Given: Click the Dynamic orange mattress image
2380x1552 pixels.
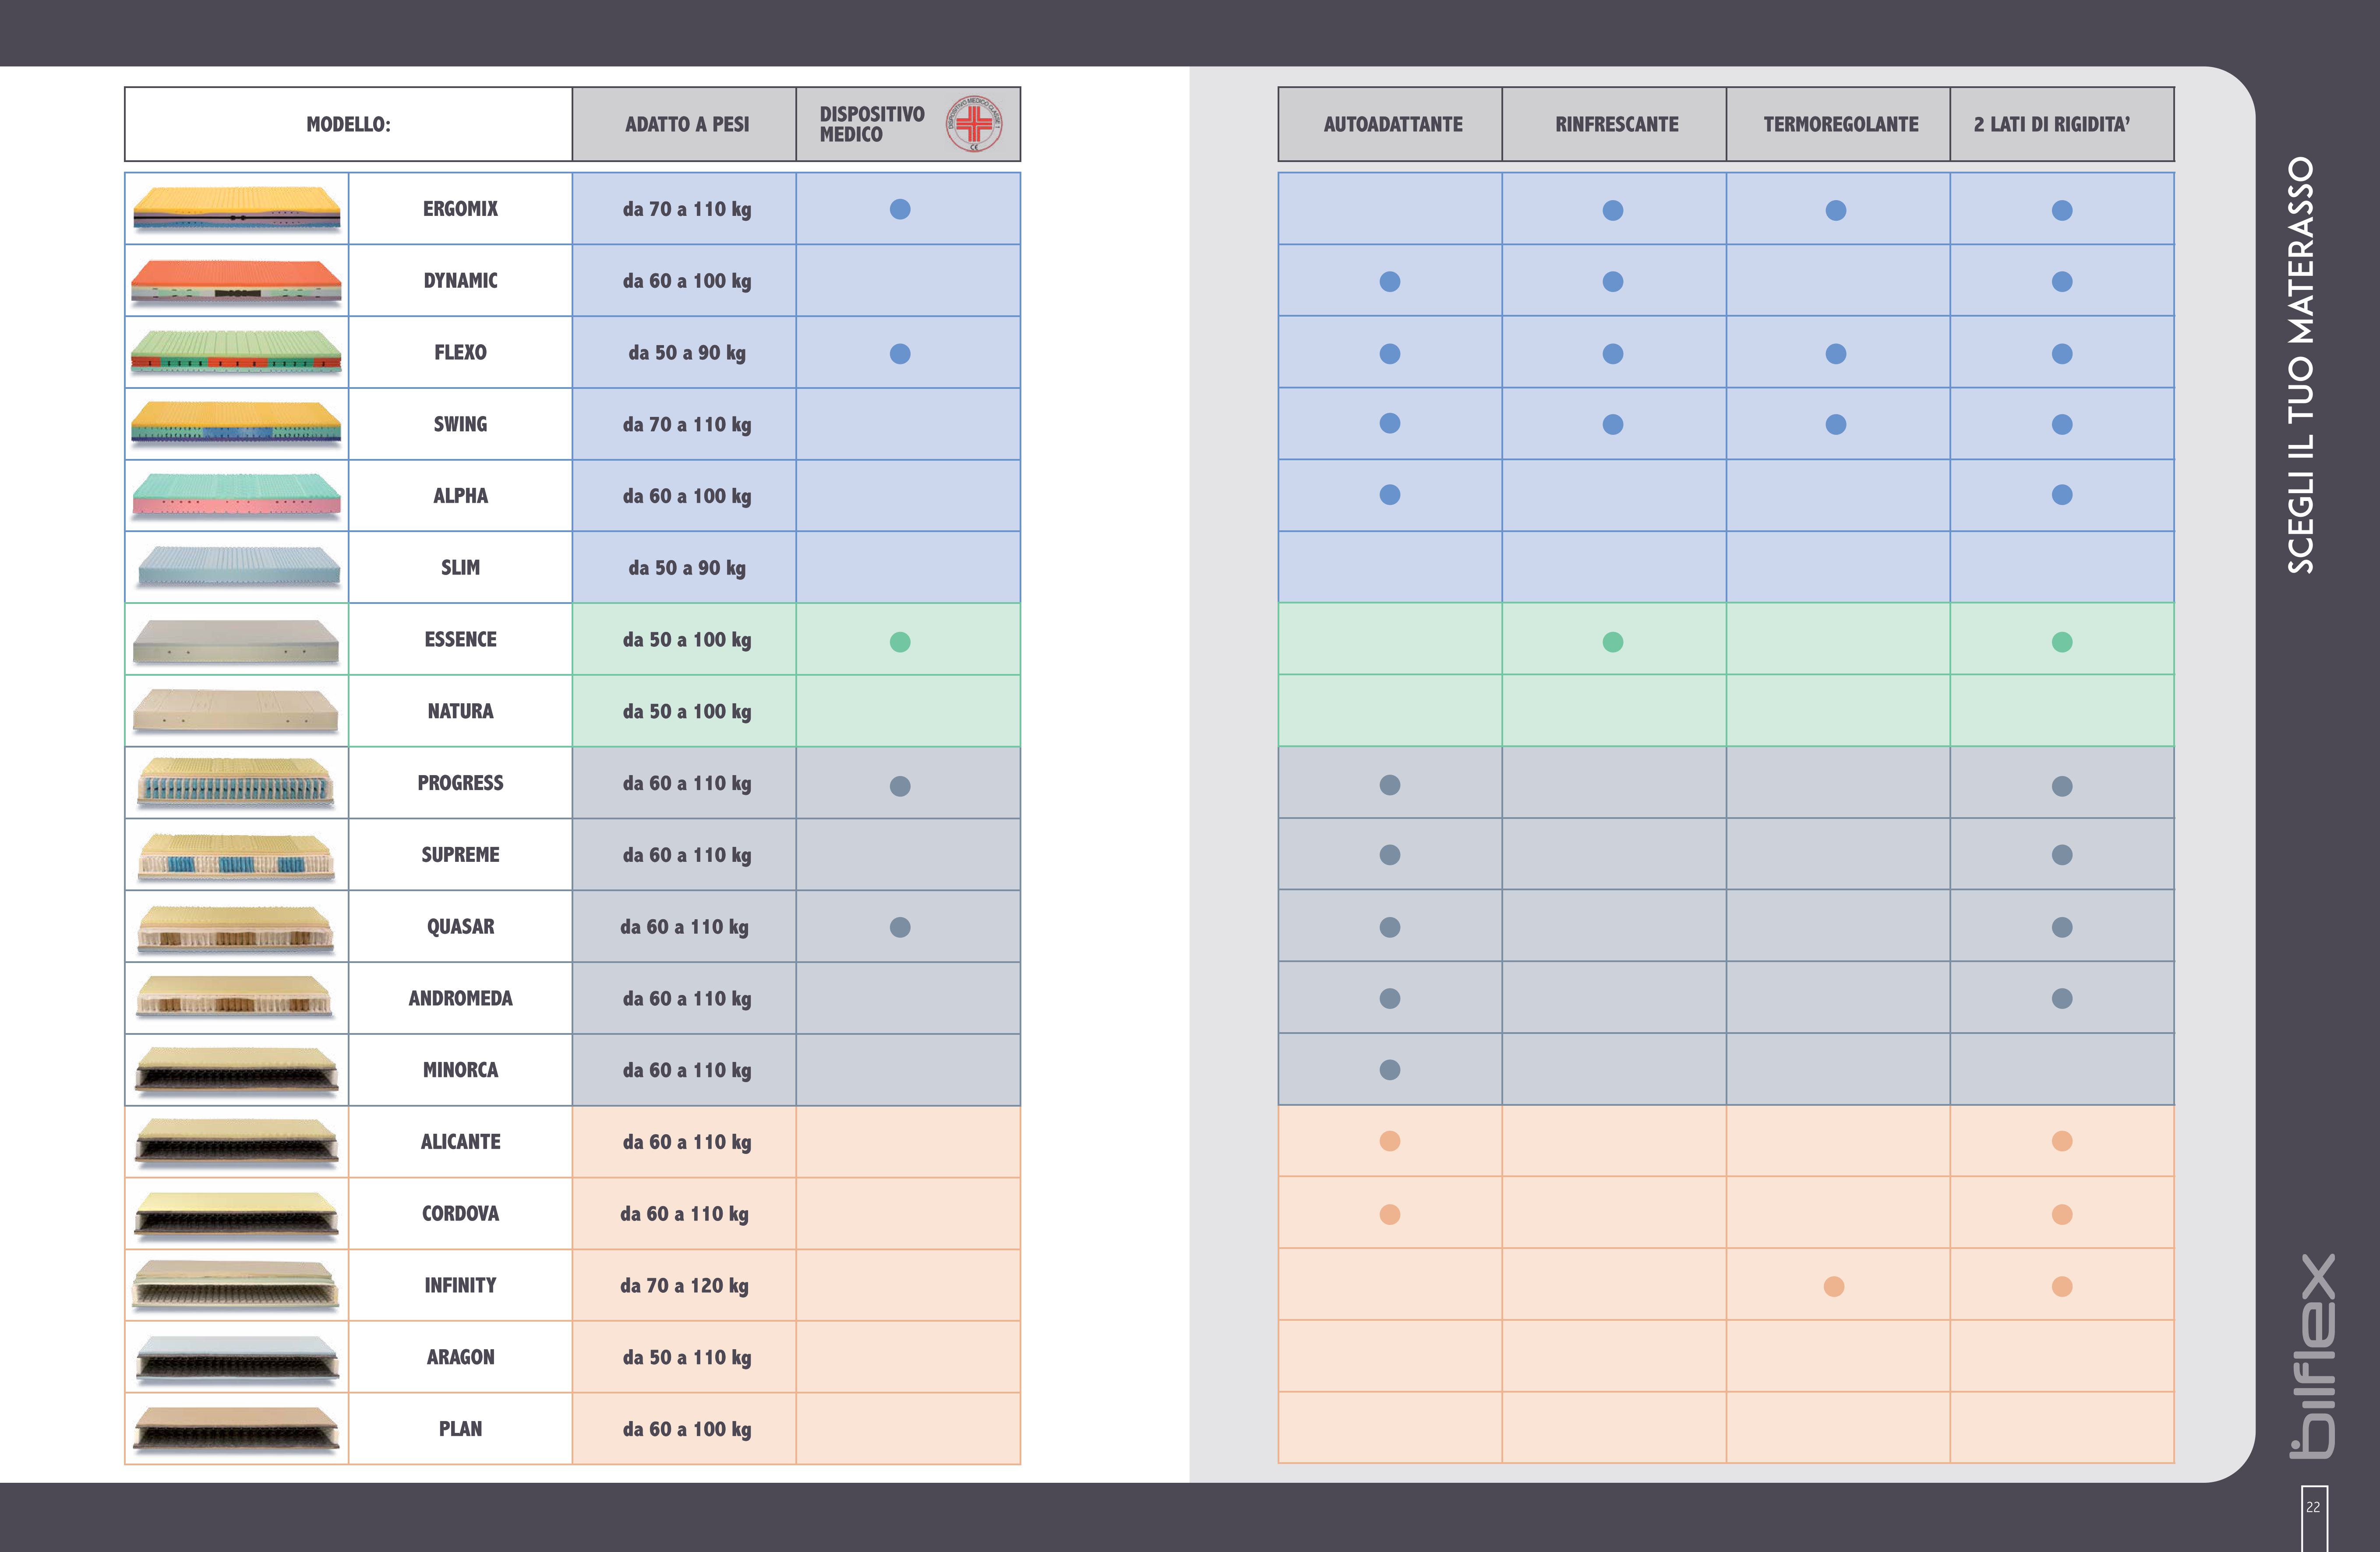Looking at the screenshot, I should [x=237, y=281].
